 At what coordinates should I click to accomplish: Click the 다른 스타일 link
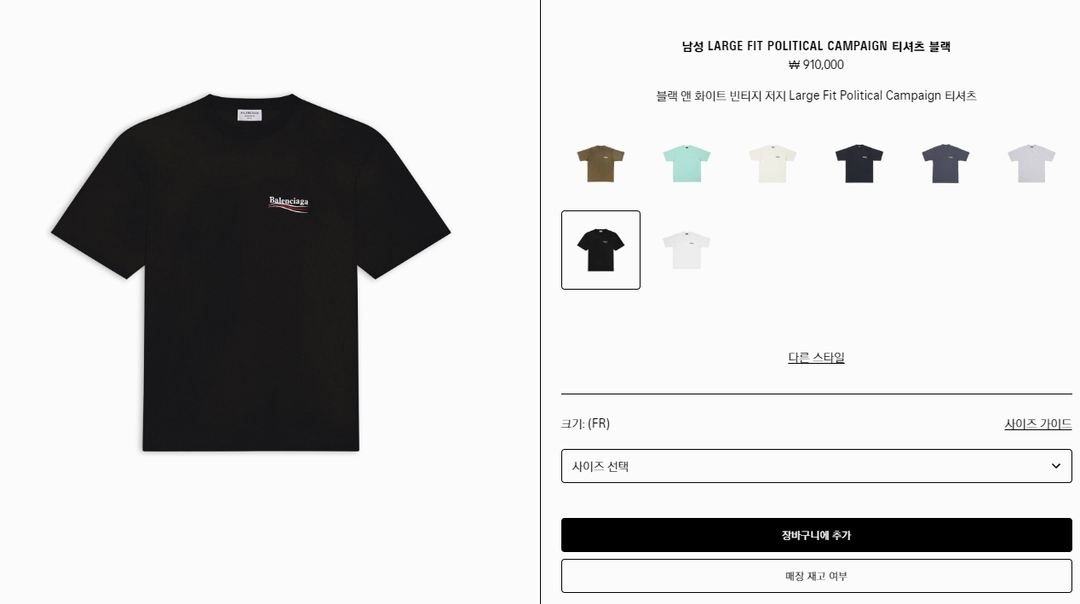tap(816, 357)
